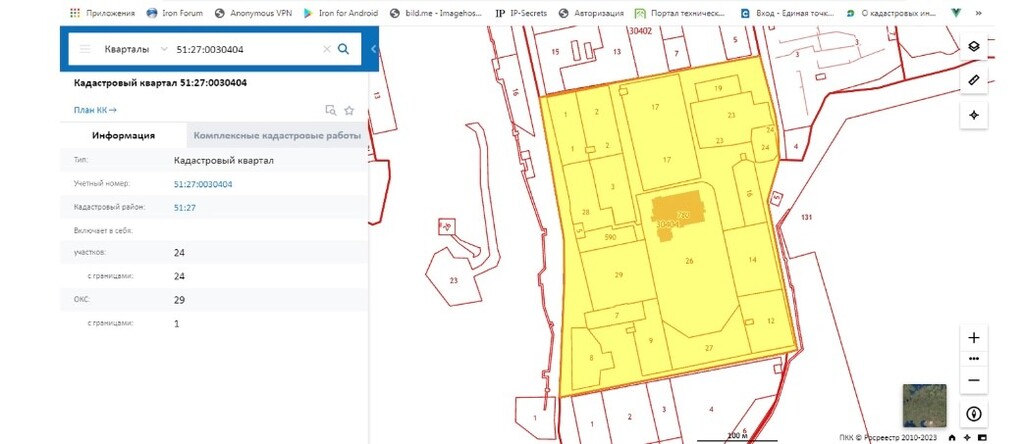Switch to the Информация tab

123,136
